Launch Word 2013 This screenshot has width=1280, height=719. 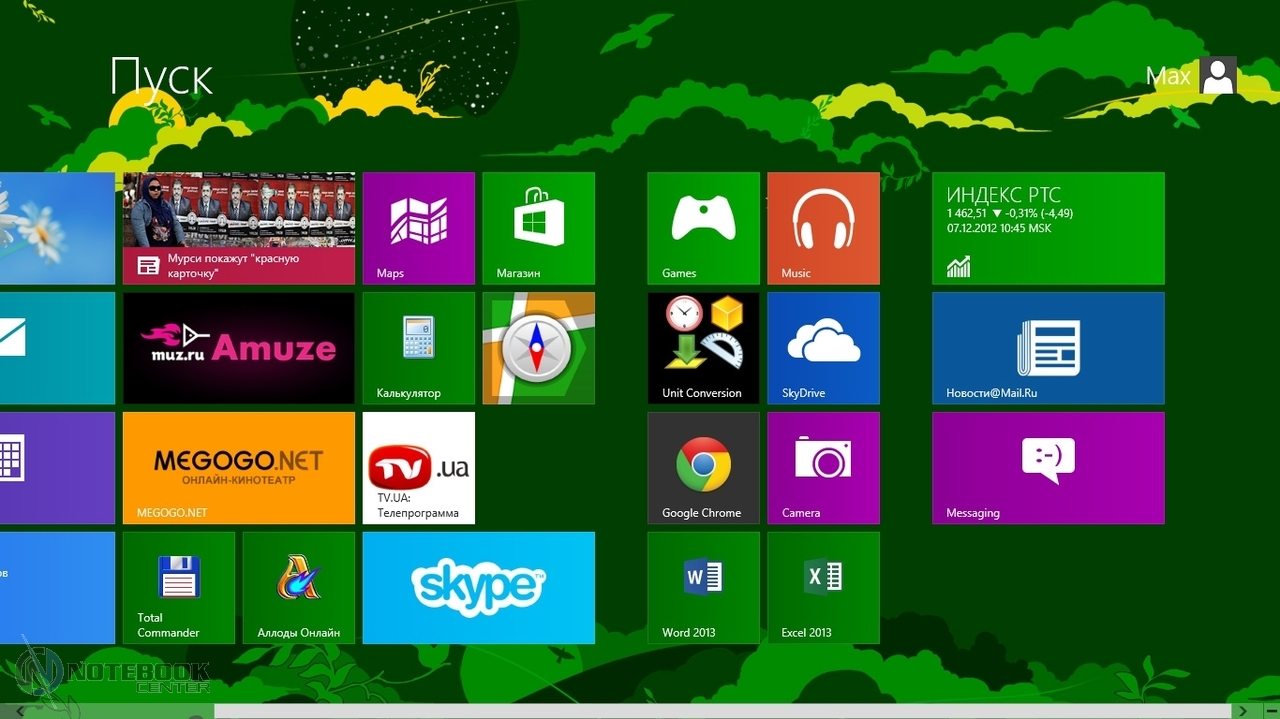(703, 588)
